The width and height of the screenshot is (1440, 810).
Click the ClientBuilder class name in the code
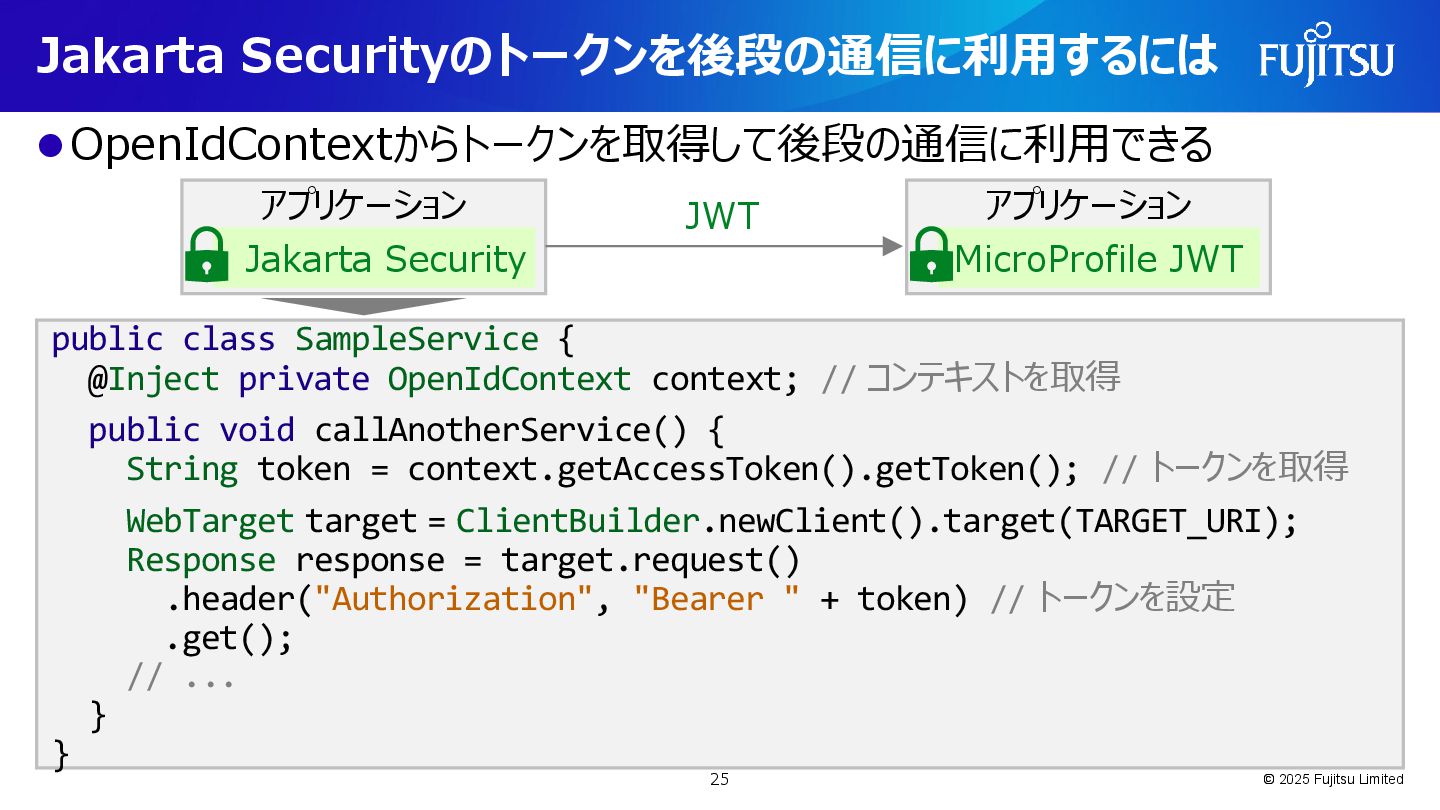[577, 521]
